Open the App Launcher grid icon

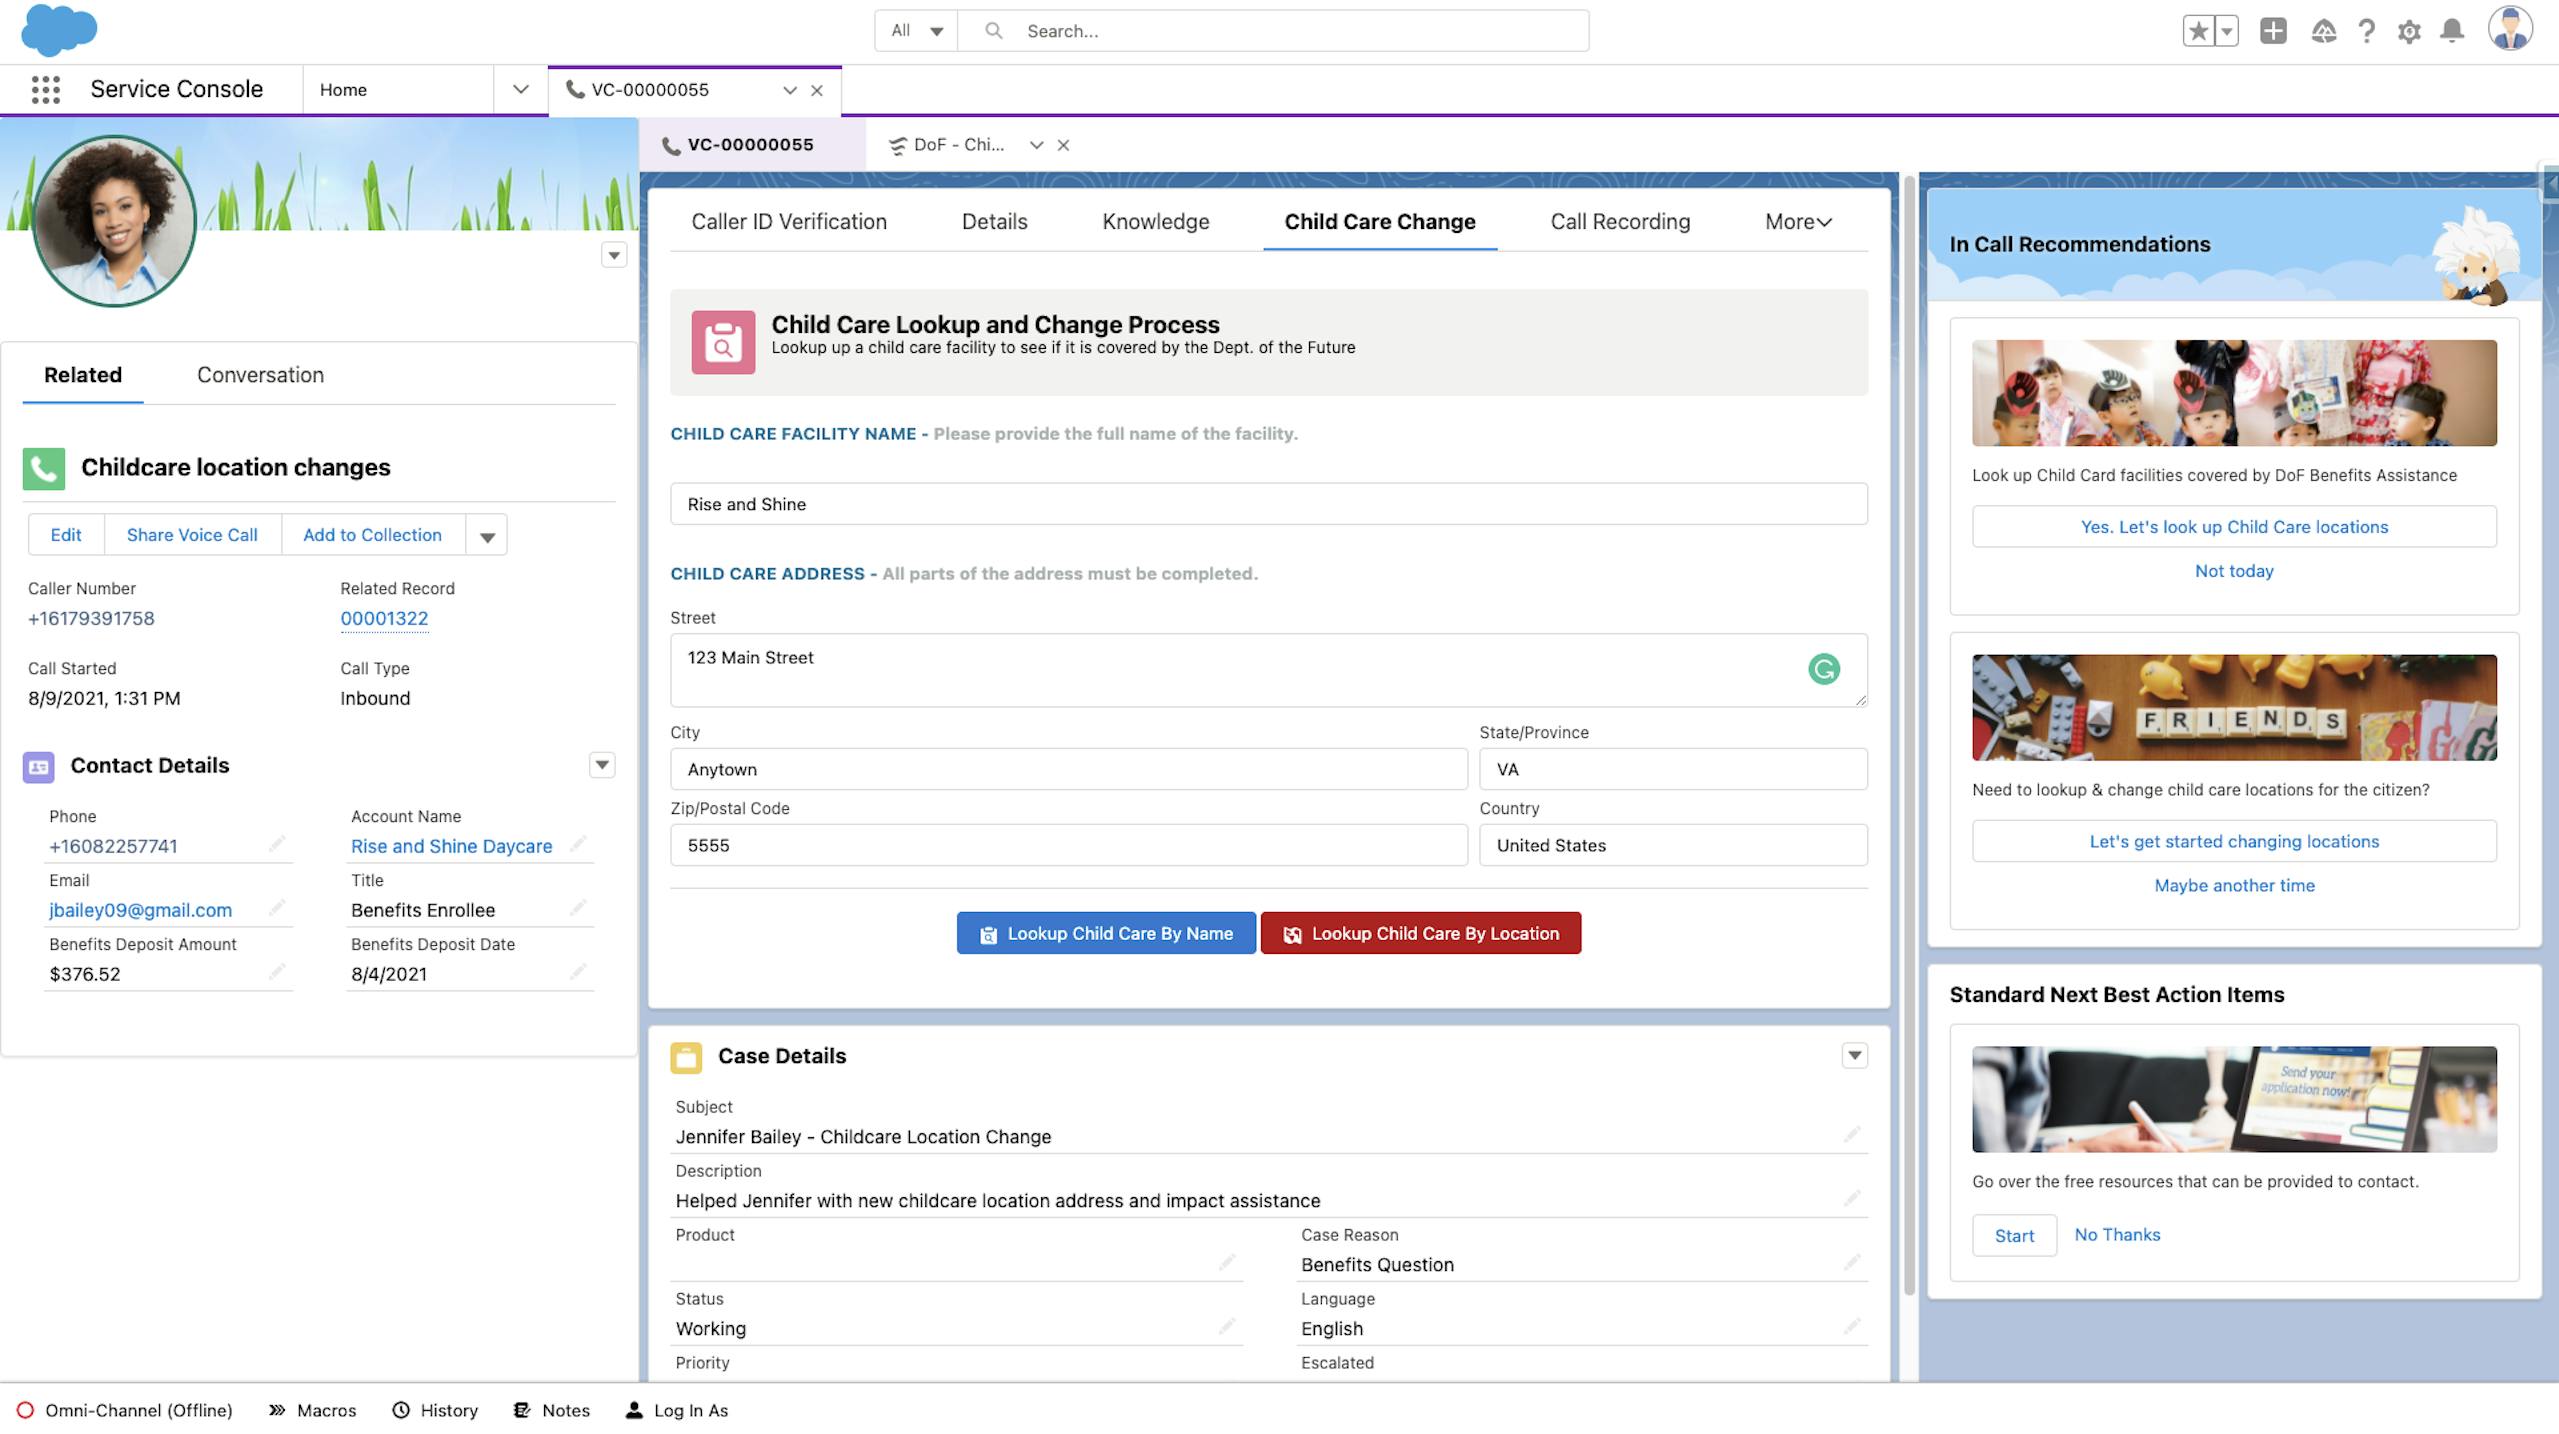click(x=45, y=90)
